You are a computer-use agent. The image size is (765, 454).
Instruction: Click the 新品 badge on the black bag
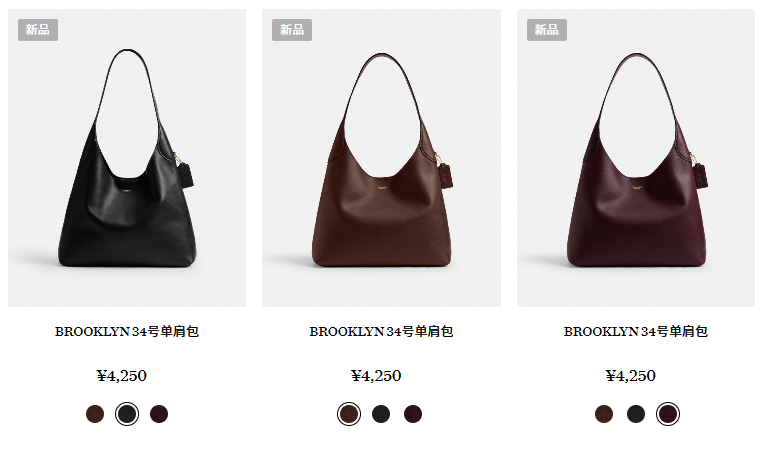pos(38,30)
